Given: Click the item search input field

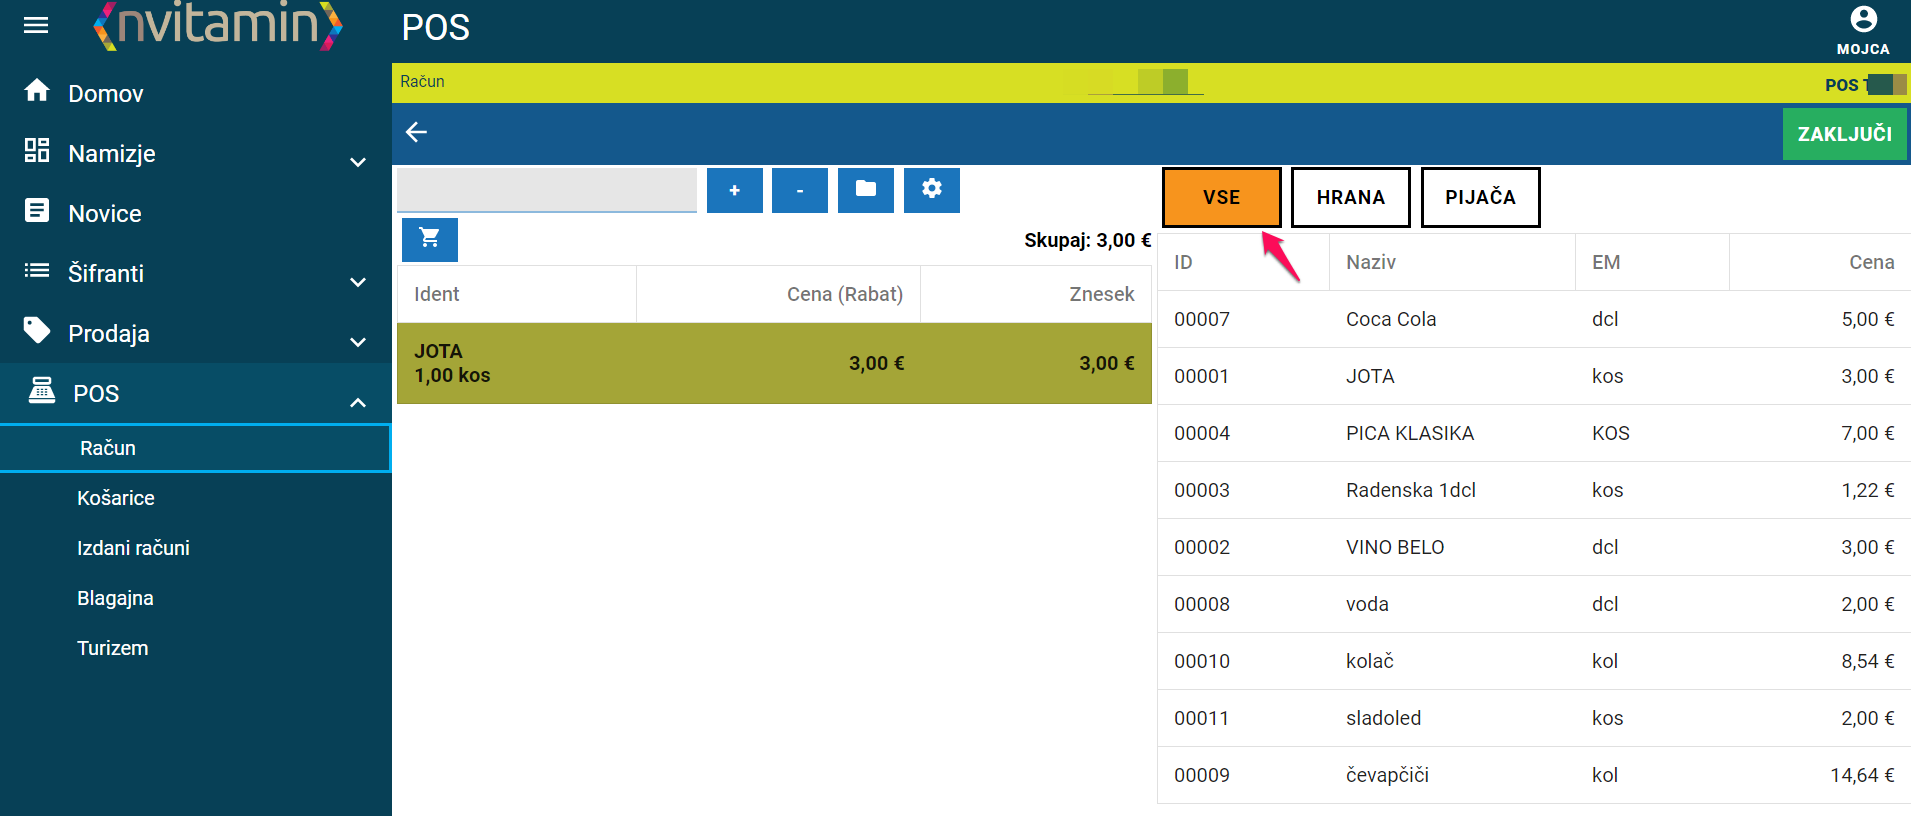Looking at the screenshot, I should coord(547,189).
